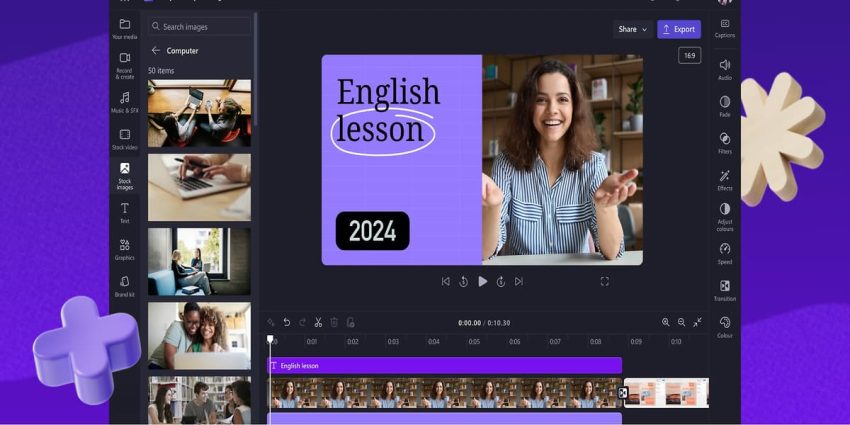The image size is (850, 425).
Task: Click the 50 items label
Action: tap(161, 70)
